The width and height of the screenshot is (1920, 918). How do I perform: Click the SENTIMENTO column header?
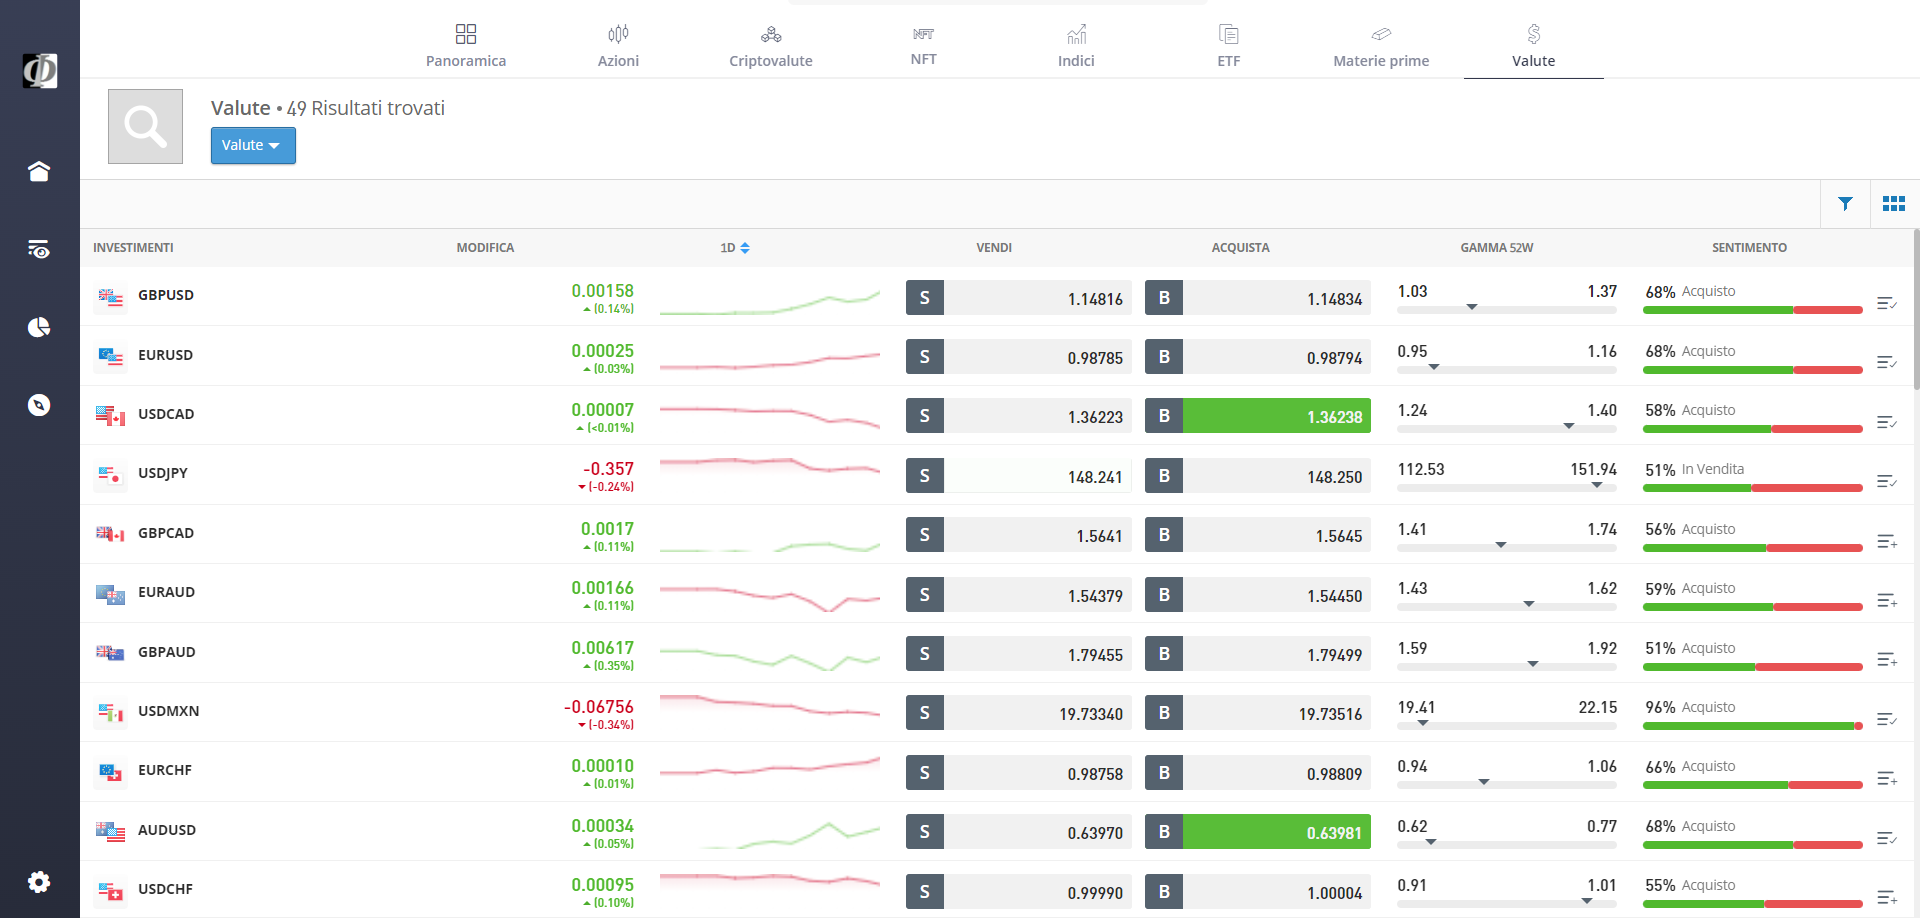pos(1749,248)
